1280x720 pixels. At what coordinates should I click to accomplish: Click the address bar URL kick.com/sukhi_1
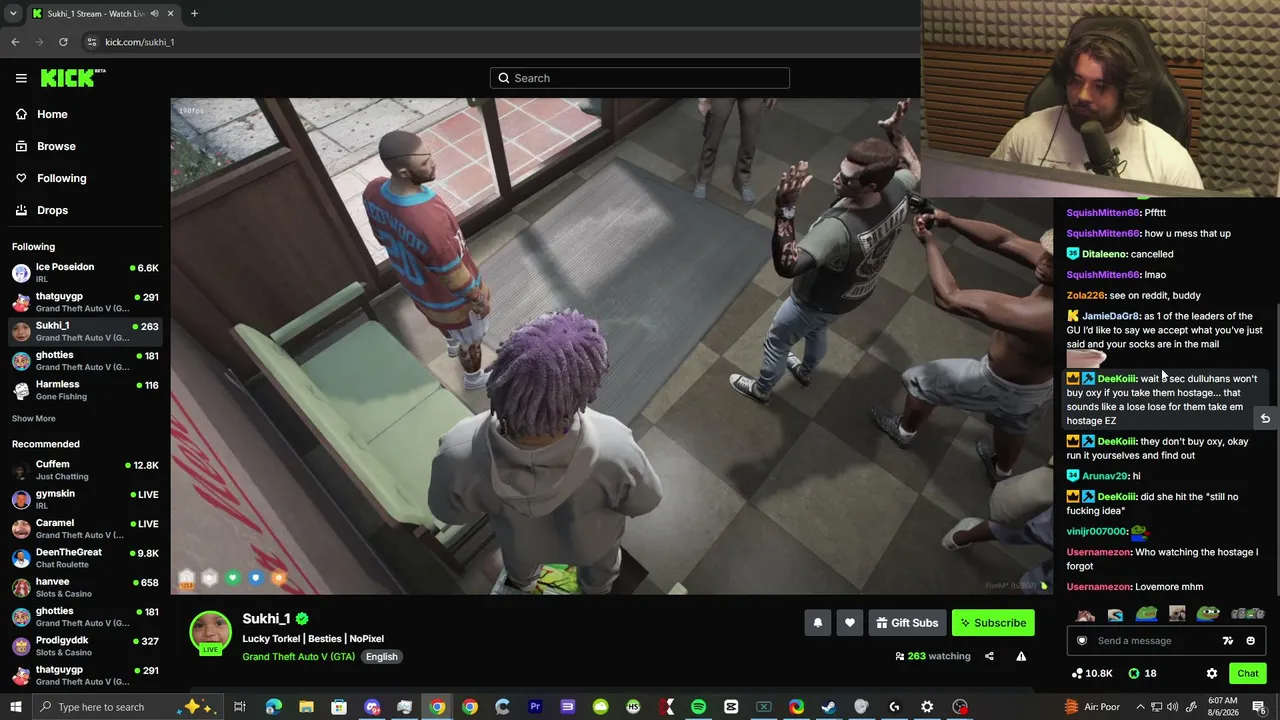(x=140, y=42)
